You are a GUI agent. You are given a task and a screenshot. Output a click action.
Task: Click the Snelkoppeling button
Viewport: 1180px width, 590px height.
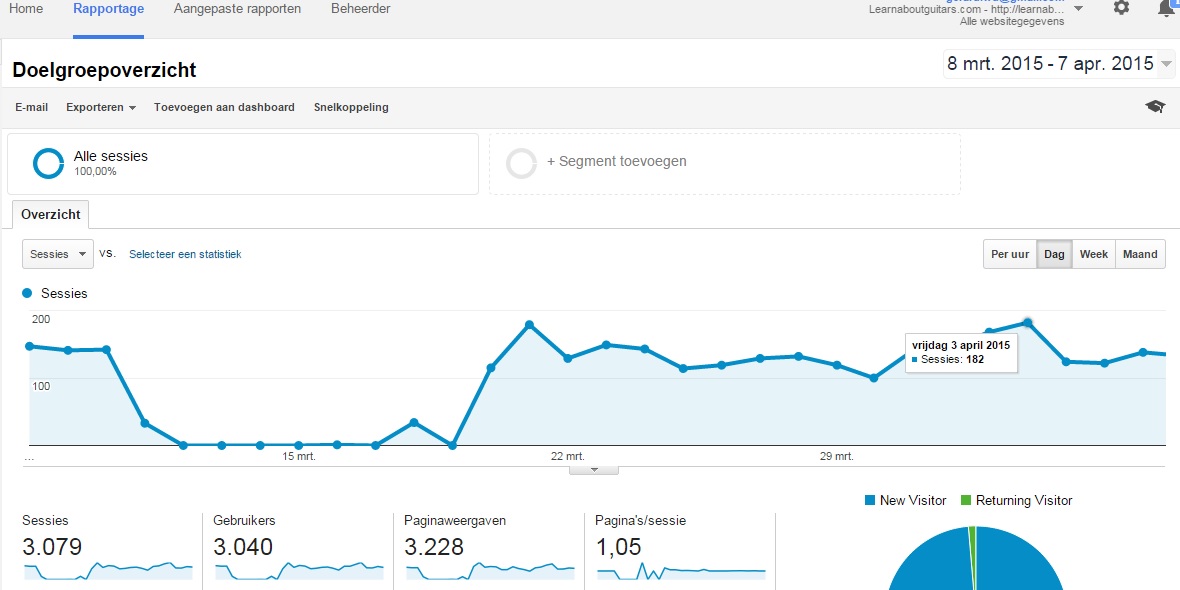click(x=351, y=108)
